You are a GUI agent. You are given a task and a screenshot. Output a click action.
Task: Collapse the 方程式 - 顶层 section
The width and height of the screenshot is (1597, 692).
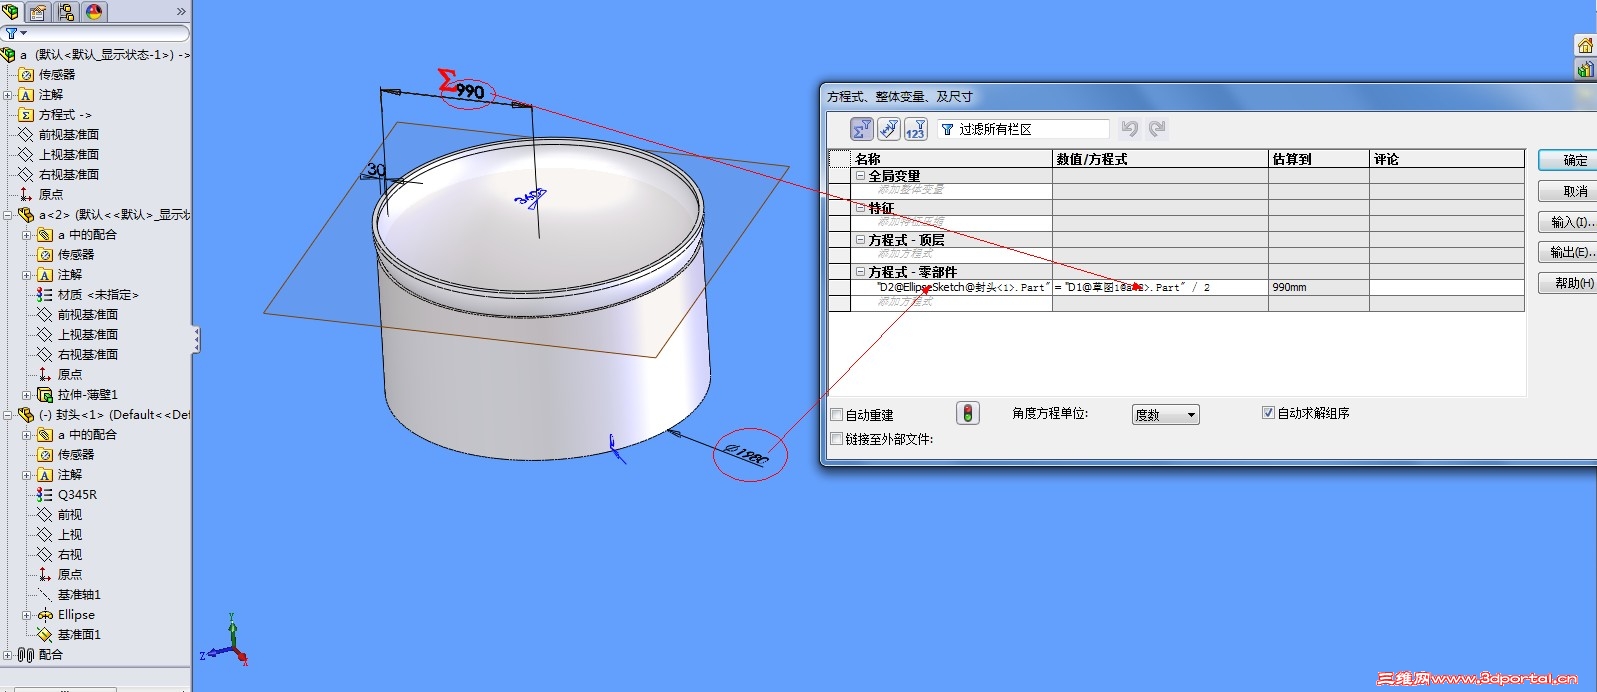[x=860, y=239]
